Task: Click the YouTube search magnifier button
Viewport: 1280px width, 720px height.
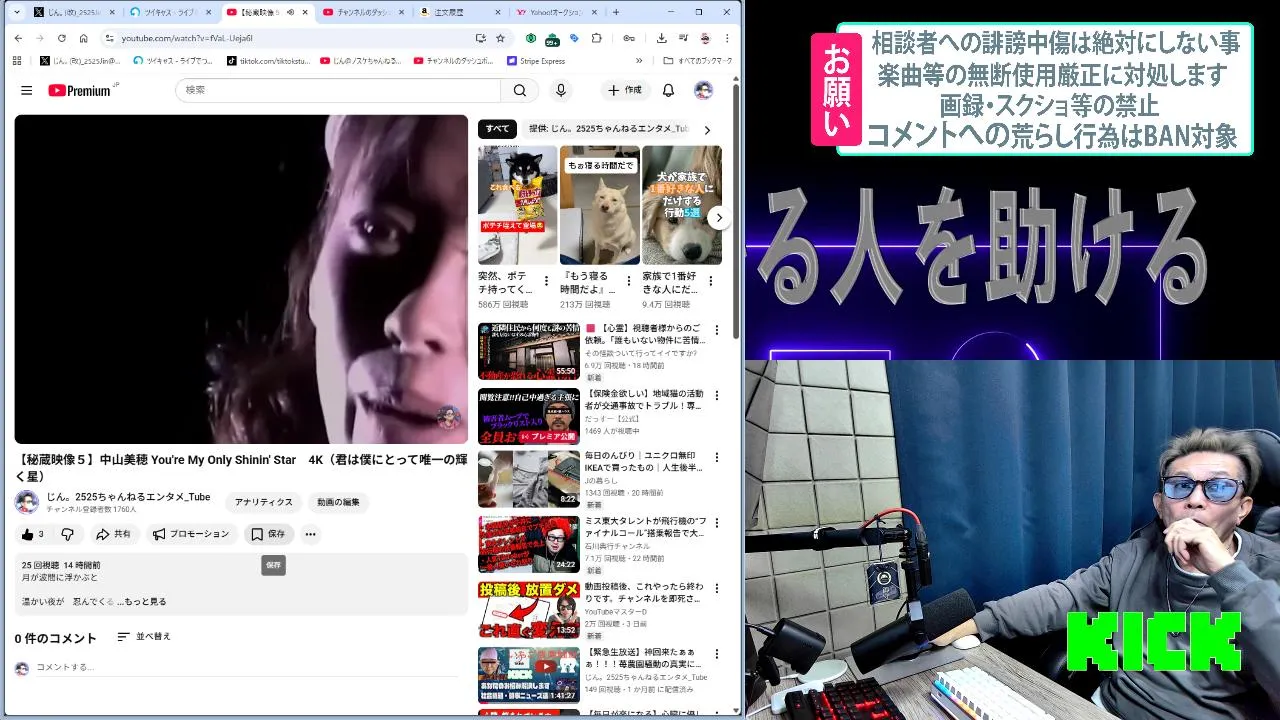Action: [x=520, y=90]
